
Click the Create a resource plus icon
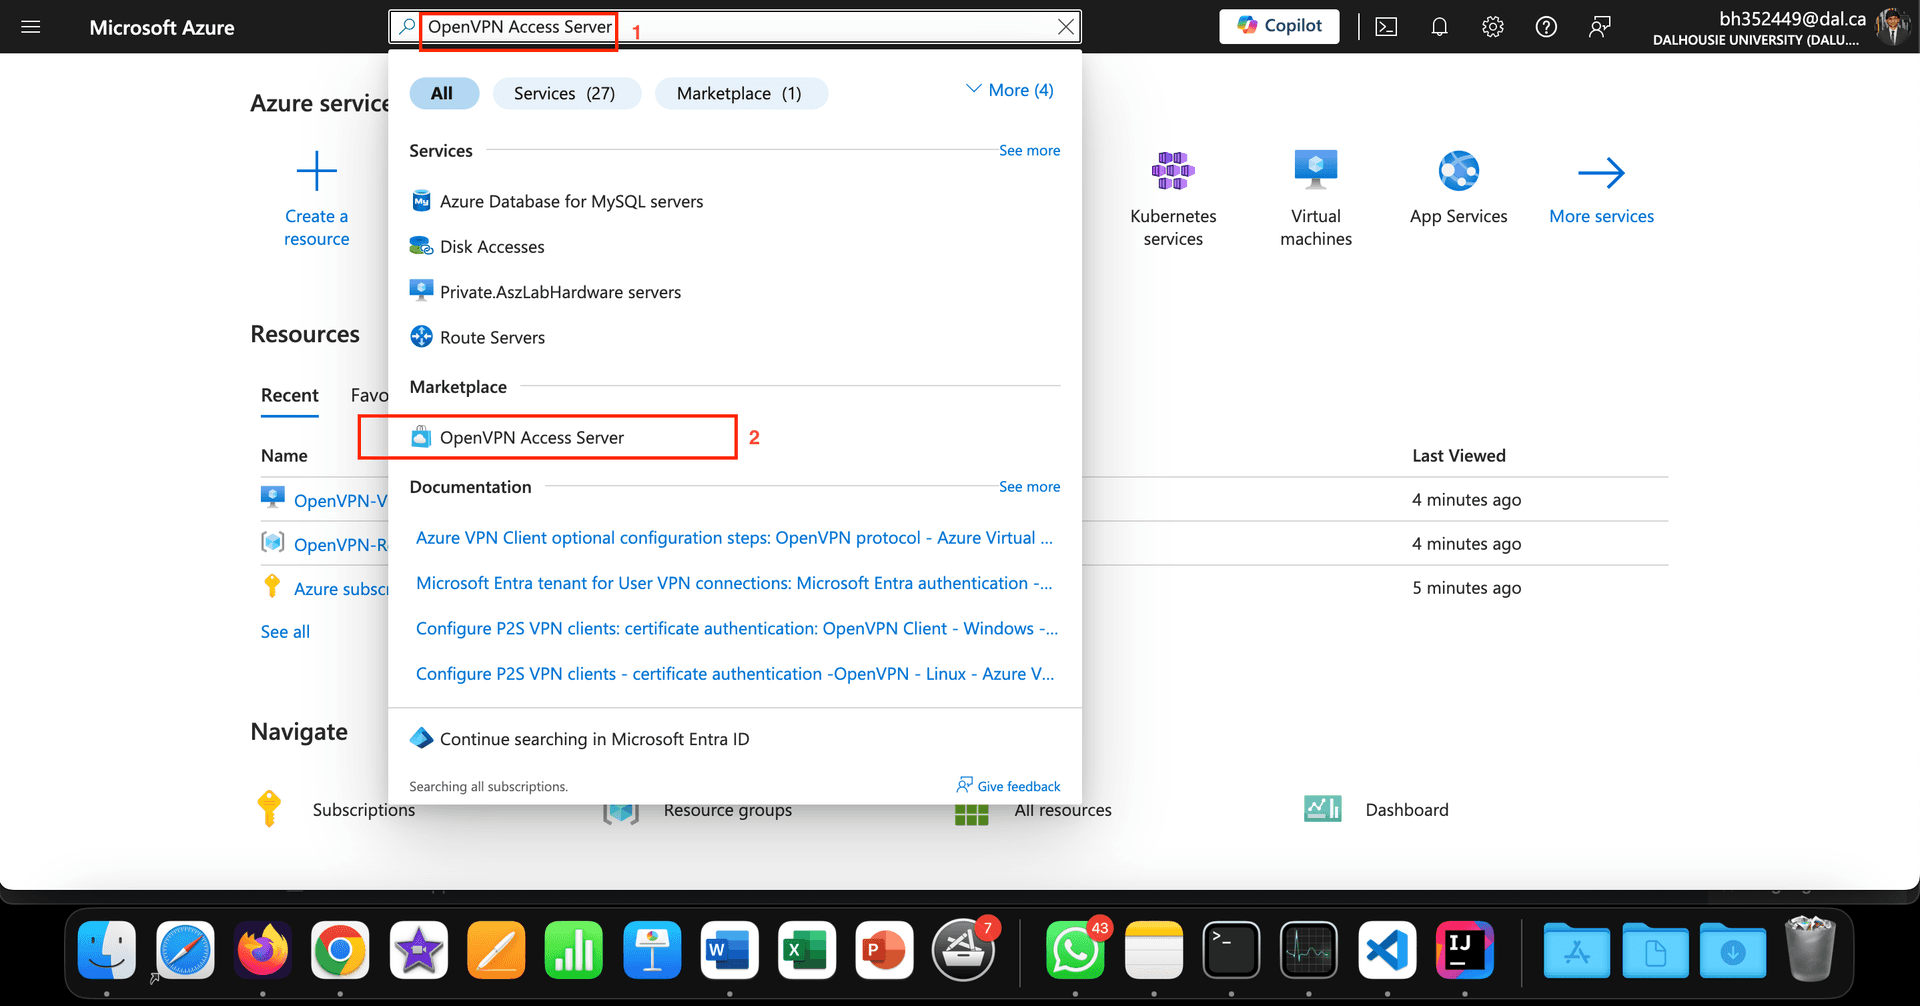click(316, 172)
